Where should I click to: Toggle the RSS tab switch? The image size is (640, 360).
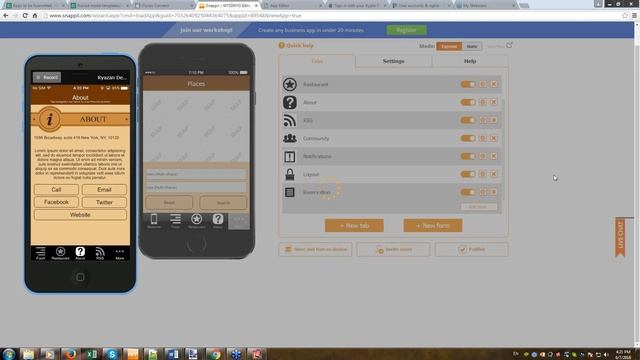468,120
